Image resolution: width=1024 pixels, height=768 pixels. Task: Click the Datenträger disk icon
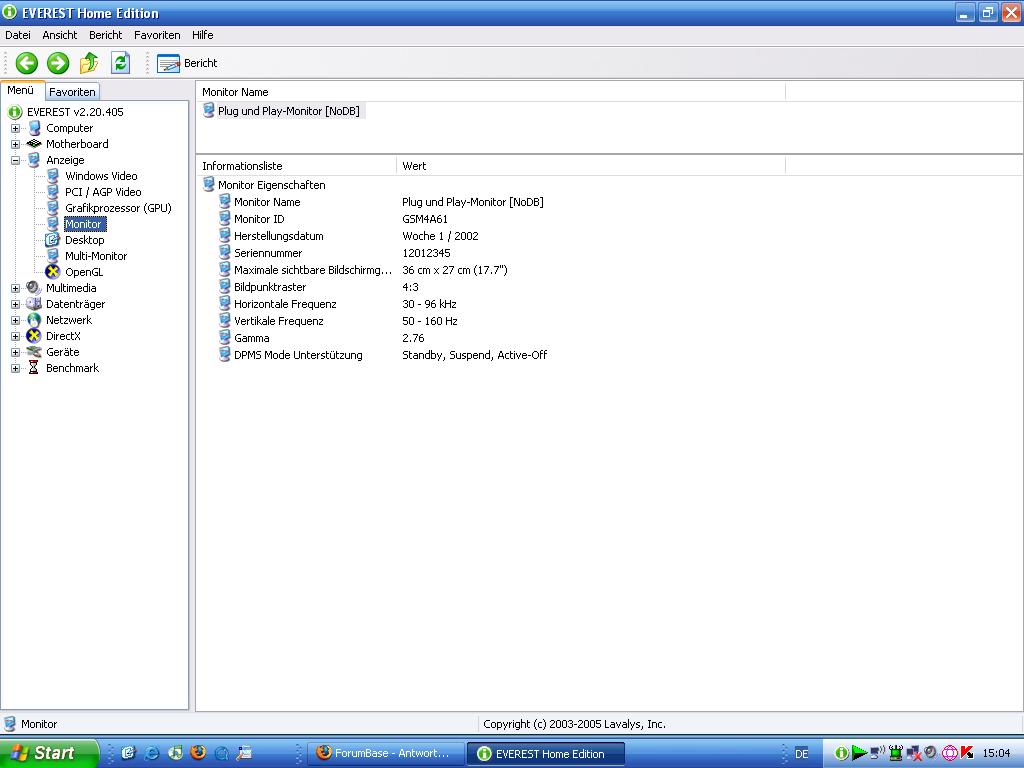pos(34,304)
